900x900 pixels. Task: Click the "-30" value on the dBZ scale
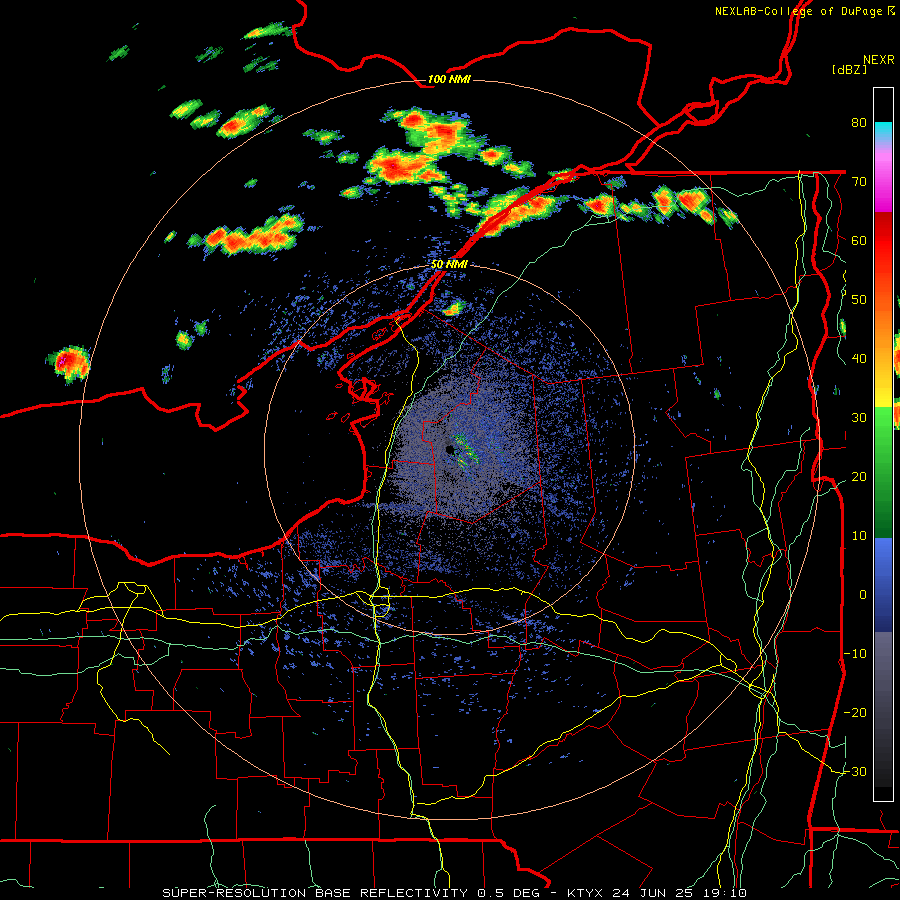(855, 771)
